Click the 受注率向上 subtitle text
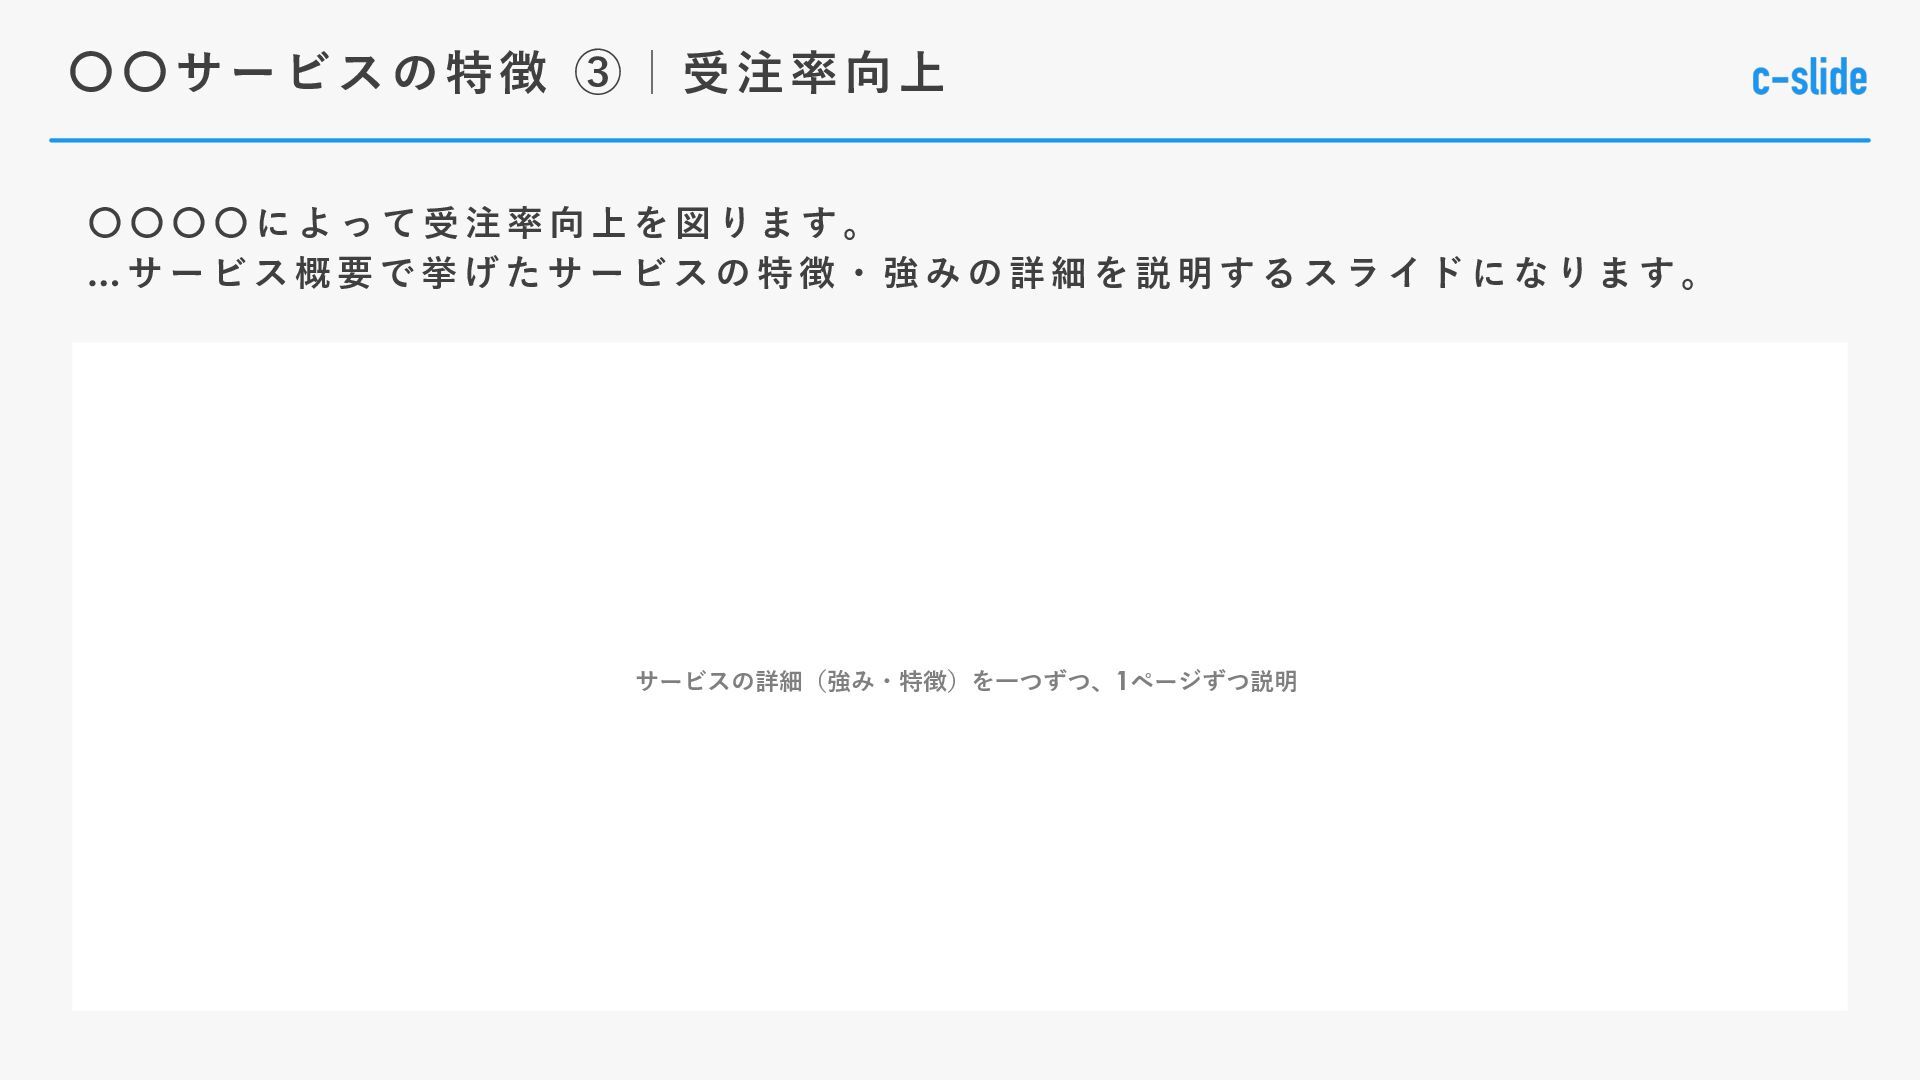This screenshot has height=1080, width=1920. click(x=814, y=74)
